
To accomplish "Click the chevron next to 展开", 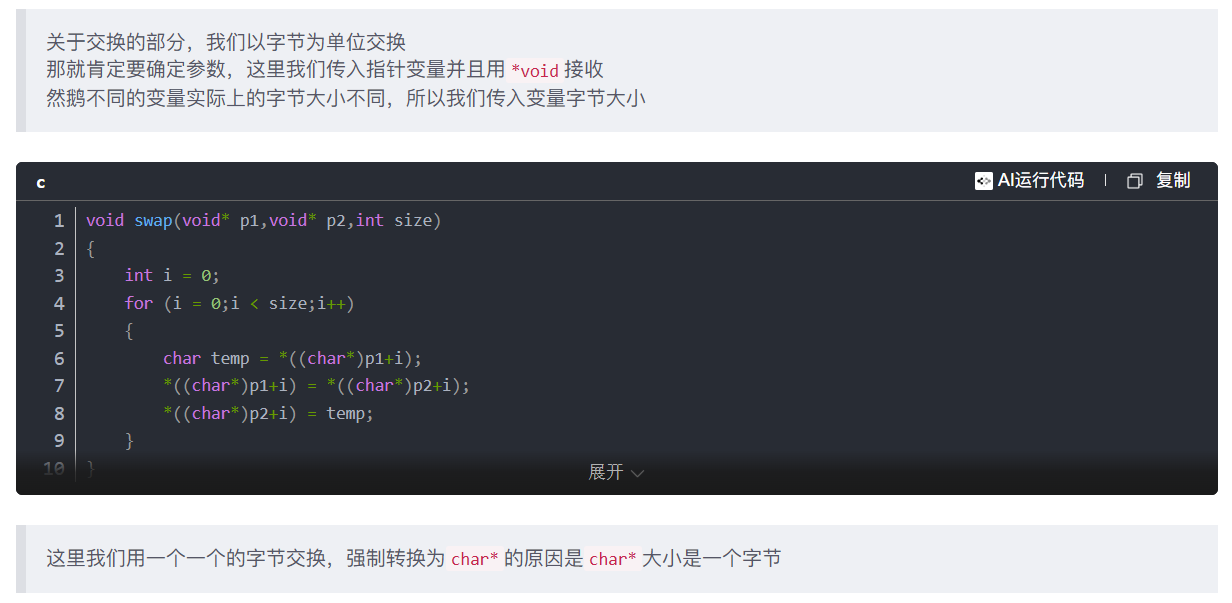I will [638, 472].
